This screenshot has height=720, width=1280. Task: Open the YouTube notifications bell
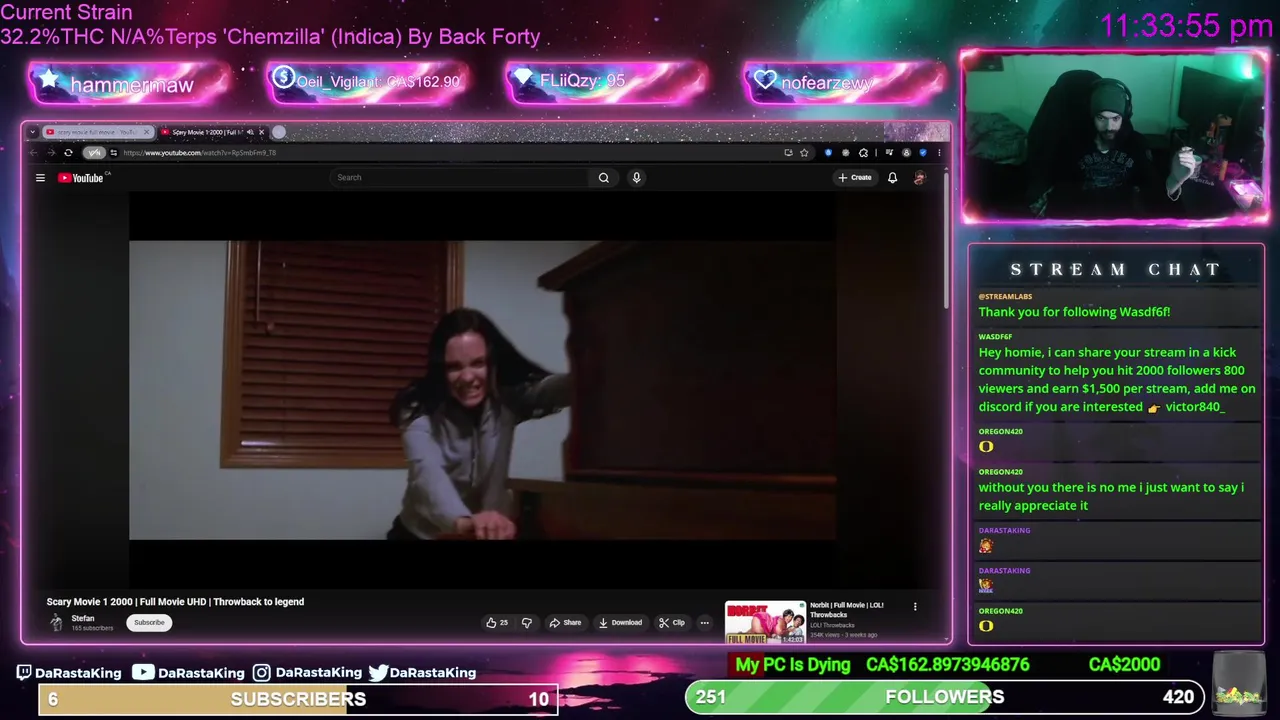tap(892, 177)
